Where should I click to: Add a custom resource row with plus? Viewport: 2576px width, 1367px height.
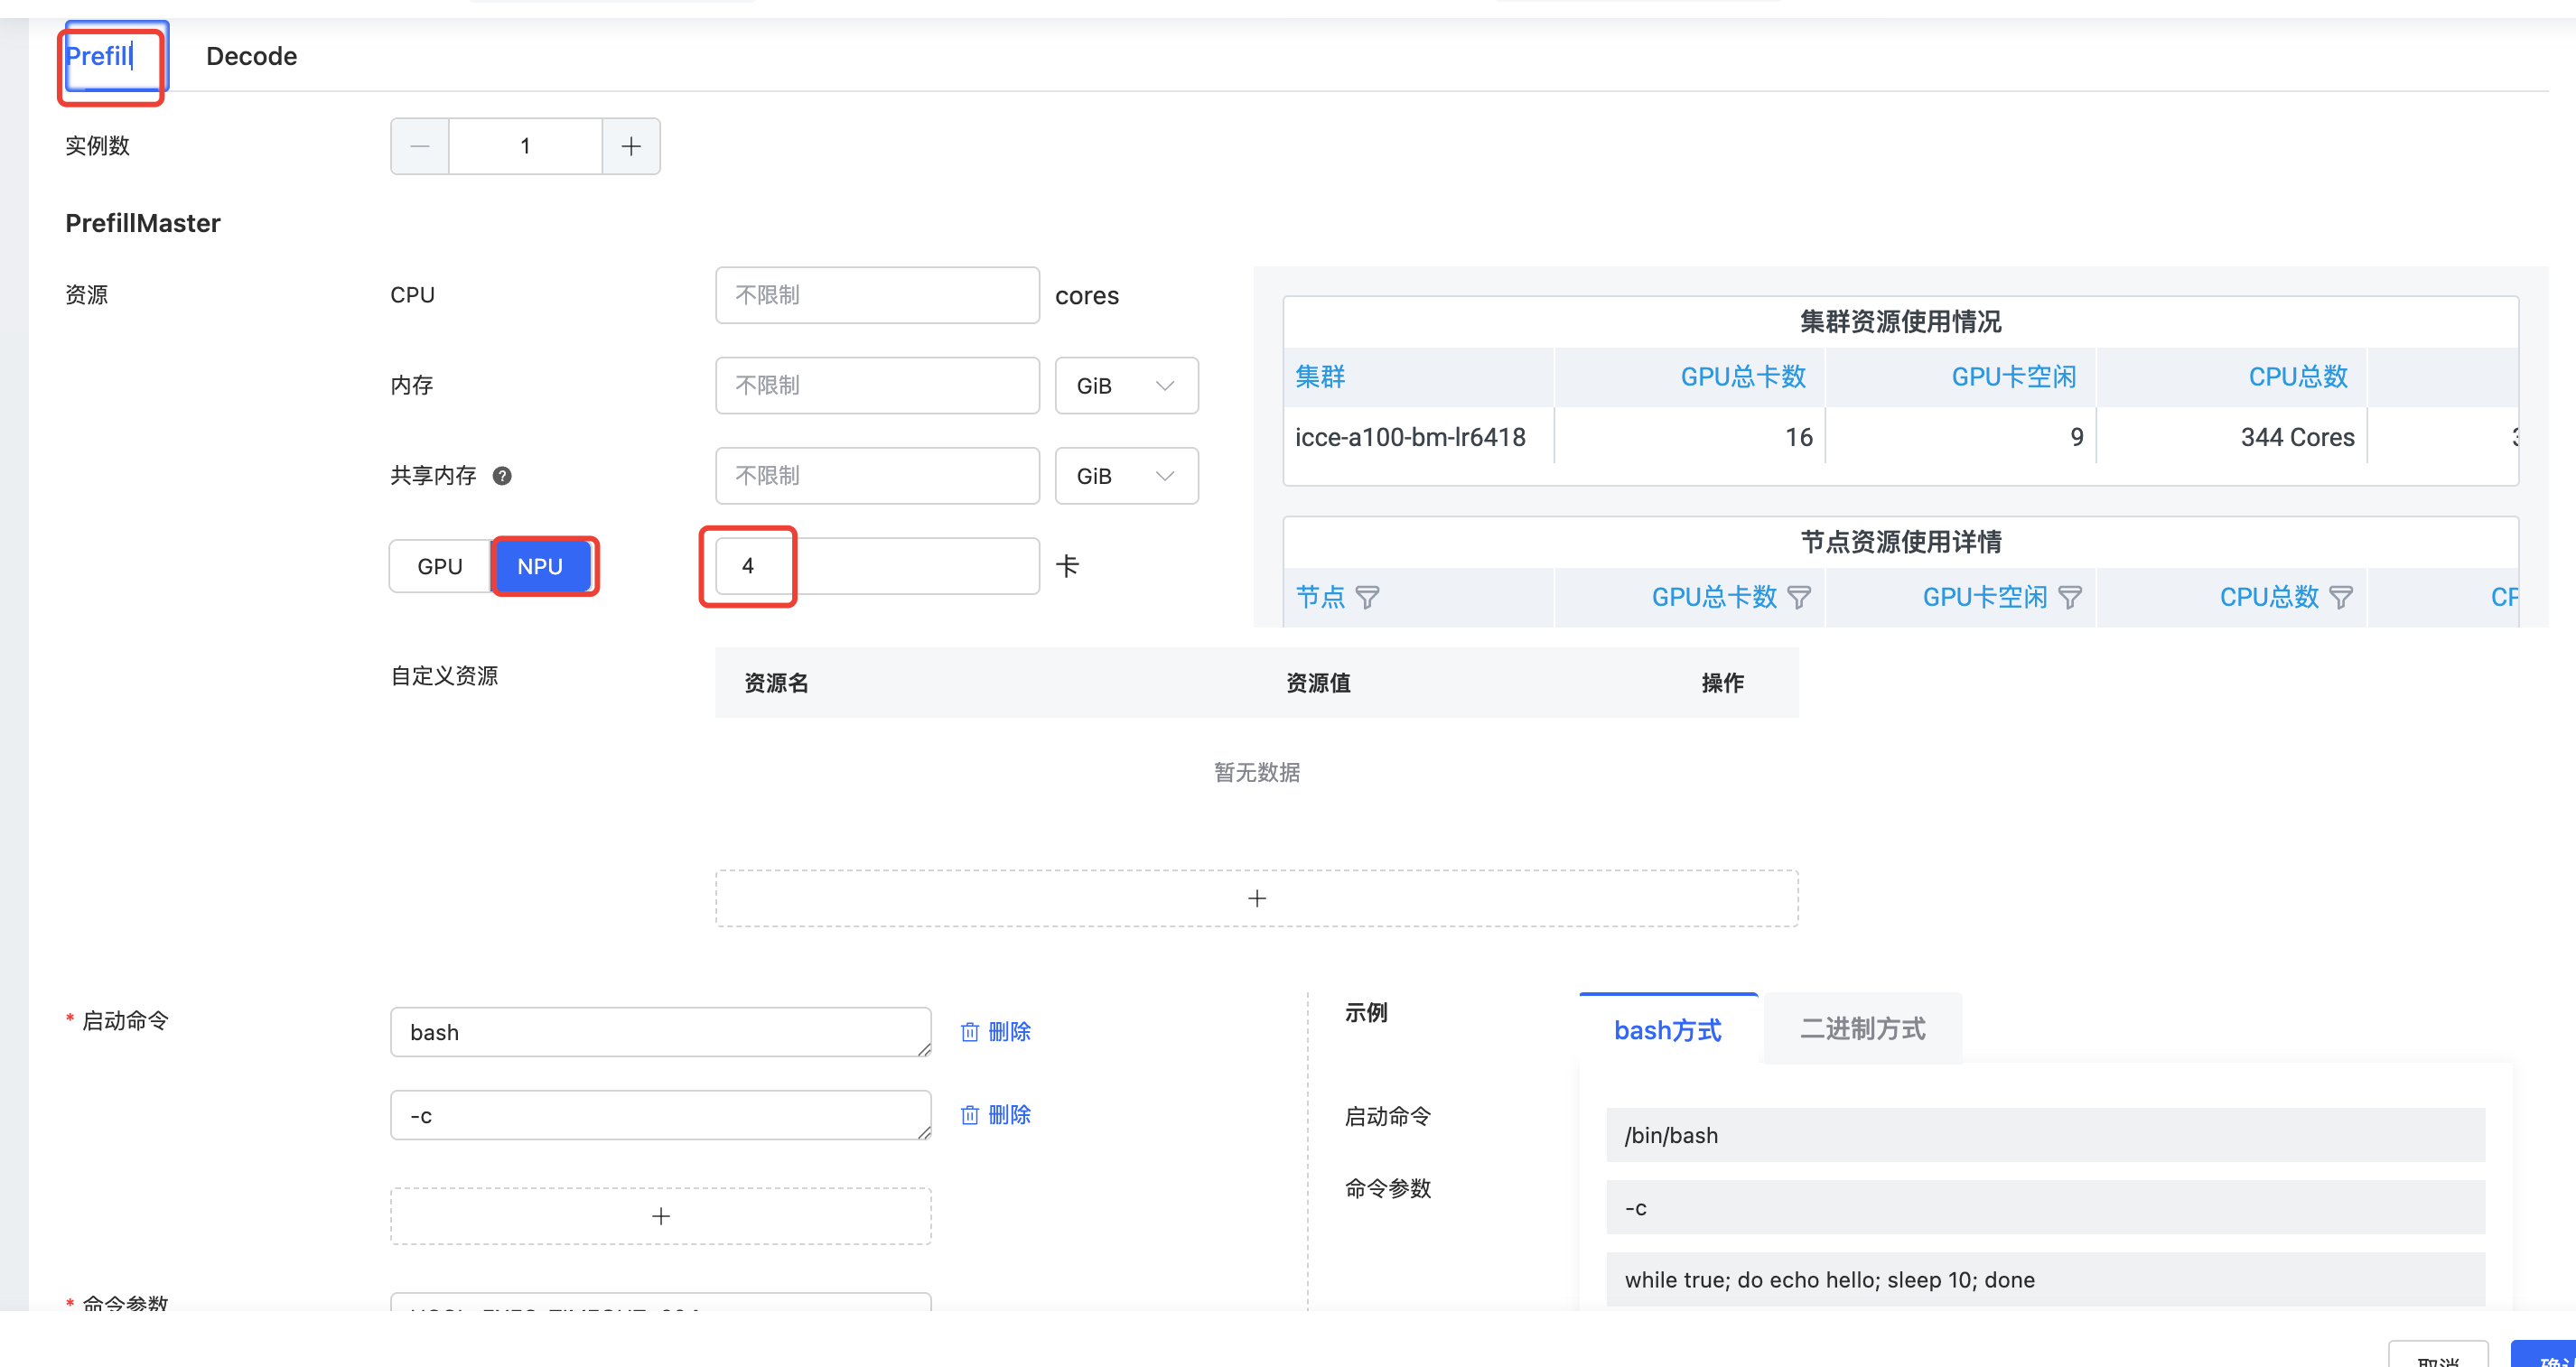point(1256,898)
